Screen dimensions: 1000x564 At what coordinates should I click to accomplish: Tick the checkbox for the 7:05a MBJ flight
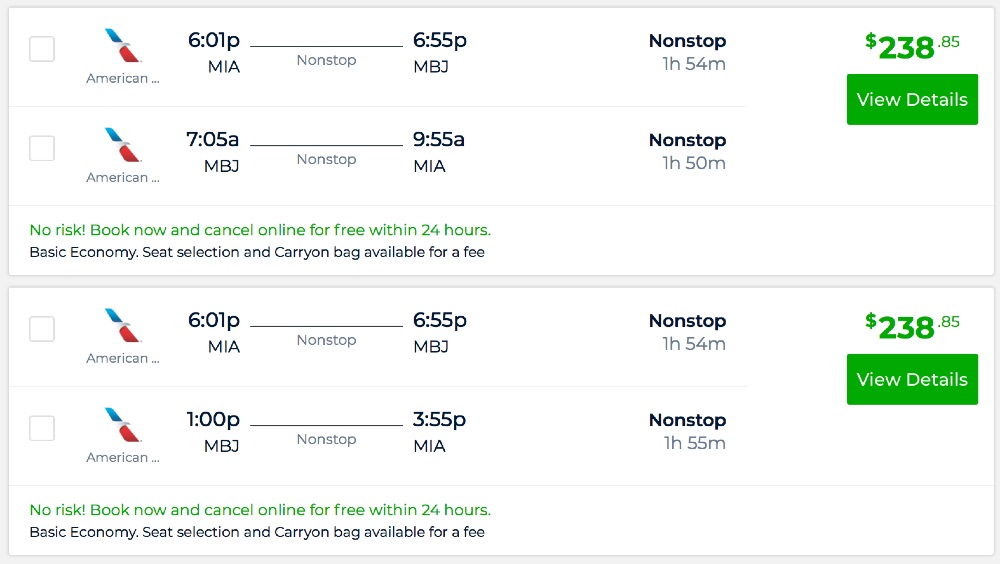click(42, 148)
